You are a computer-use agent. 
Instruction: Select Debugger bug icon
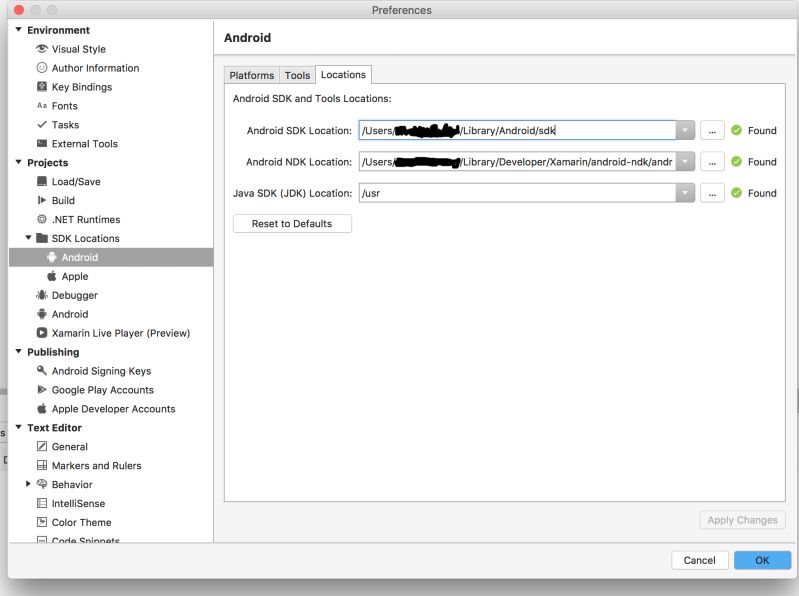pyautogui.click(x=42, y=295)
